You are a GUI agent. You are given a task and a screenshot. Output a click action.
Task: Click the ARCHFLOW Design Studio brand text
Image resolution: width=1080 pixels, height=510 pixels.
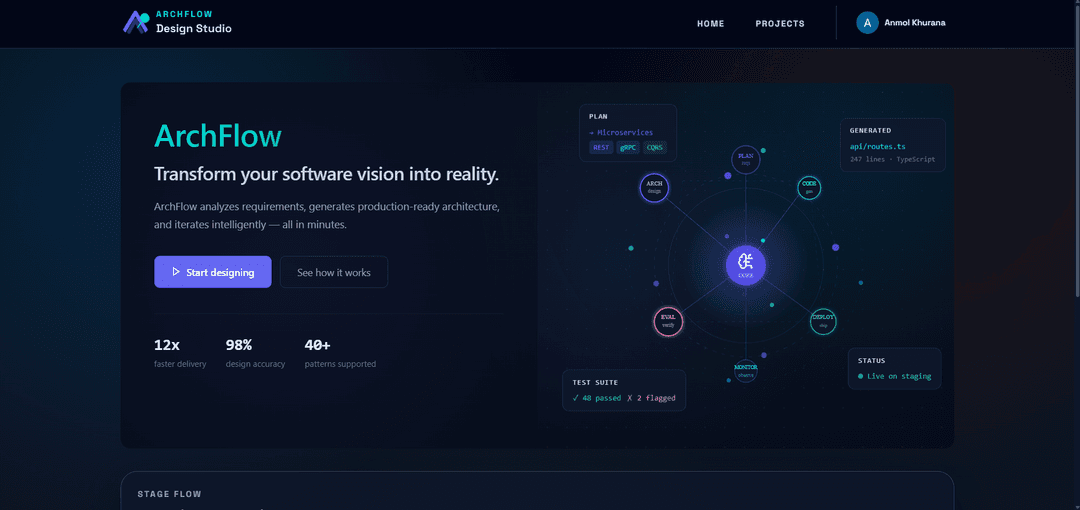[194, 22]
